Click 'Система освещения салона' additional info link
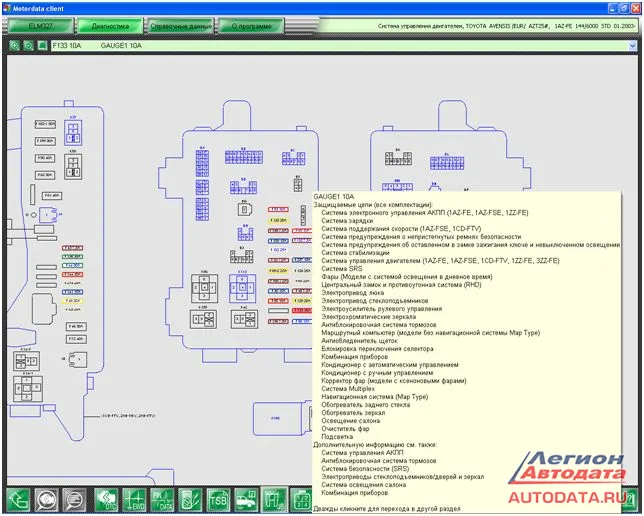 point(363,485)
